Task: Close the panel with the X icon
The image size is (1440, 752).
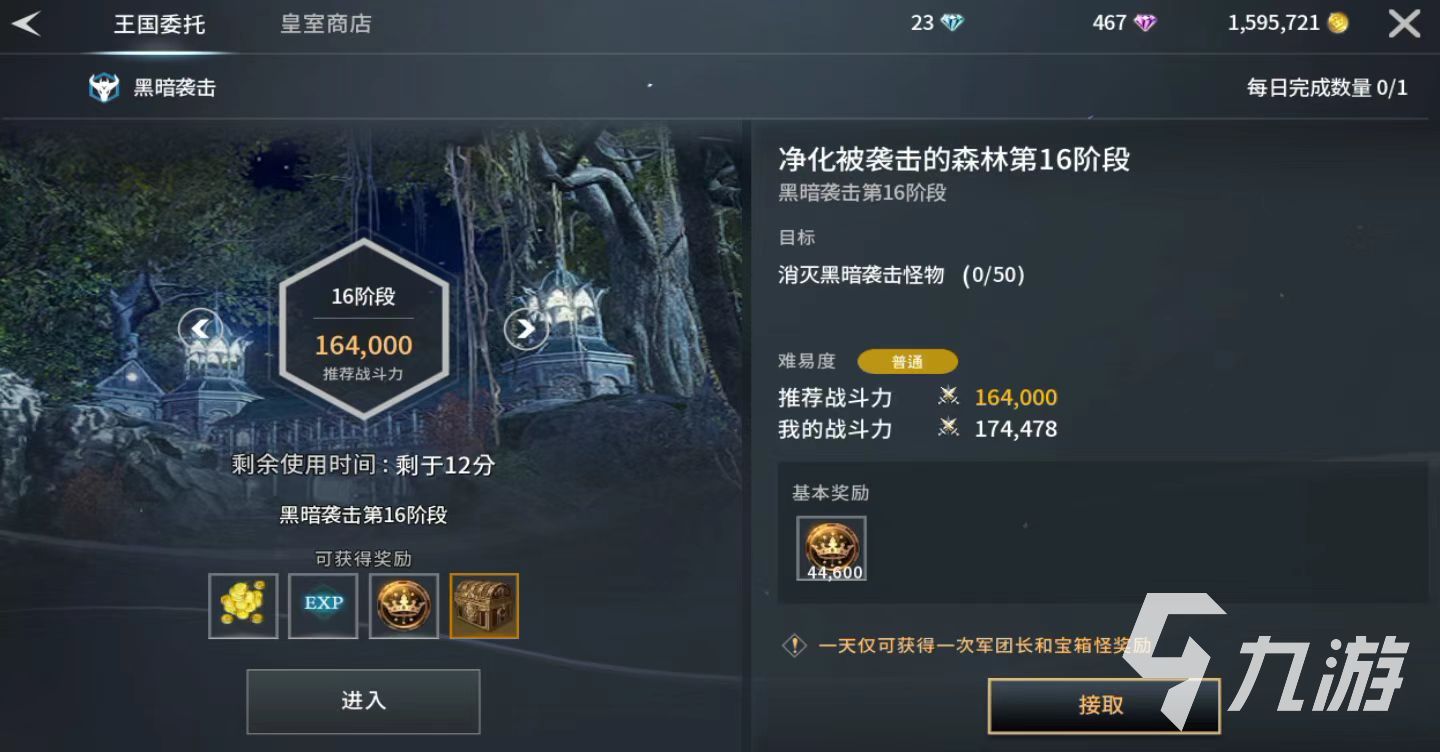Action: [x=1404, y=24]
